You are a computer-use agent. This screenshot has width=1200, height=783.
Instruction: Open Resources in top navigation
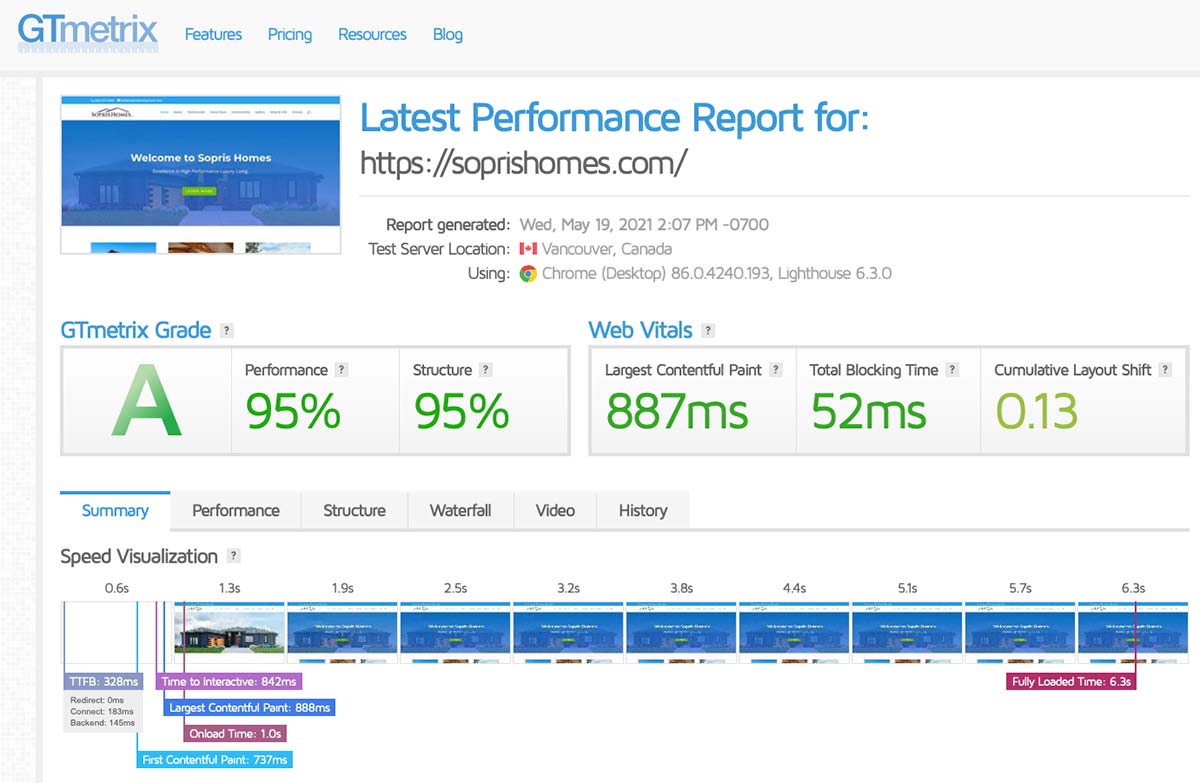click(x=372, y=34)
